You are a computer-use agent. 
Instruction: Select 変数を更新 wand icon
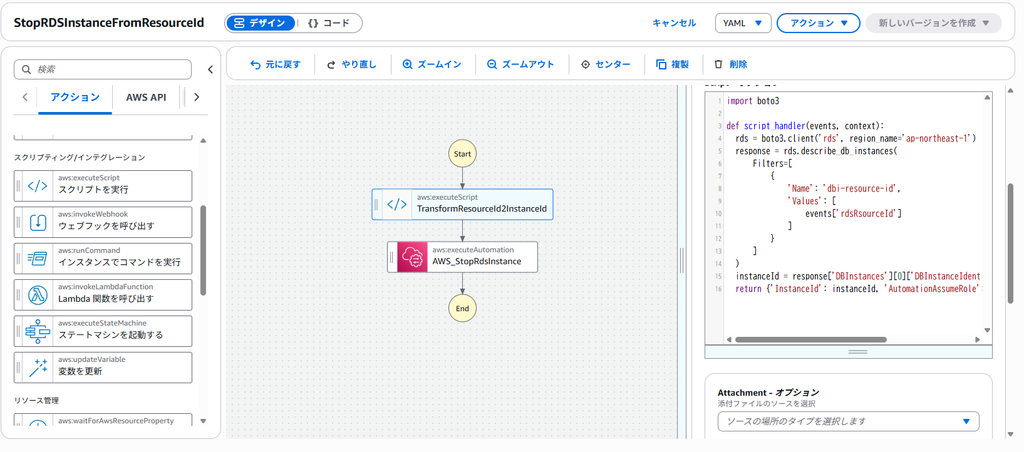[x=37, y=368]
